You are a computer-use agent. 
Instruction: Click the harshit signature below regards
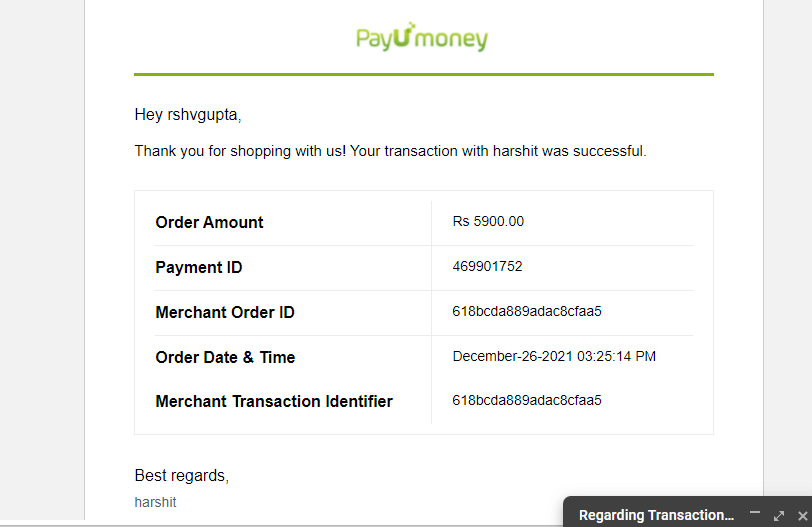pyautogui.click(x=155, y=502)
